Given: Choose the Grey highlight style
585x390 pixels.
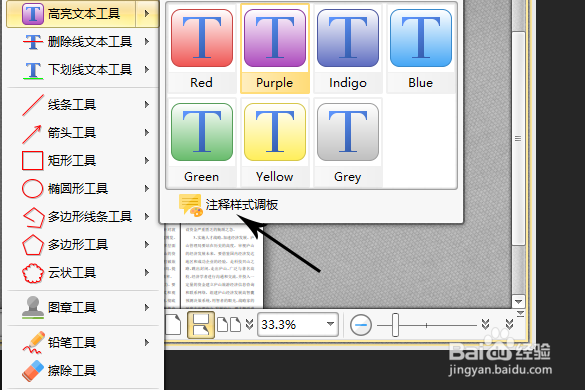Looking at the screenshot, I should 348,143.
